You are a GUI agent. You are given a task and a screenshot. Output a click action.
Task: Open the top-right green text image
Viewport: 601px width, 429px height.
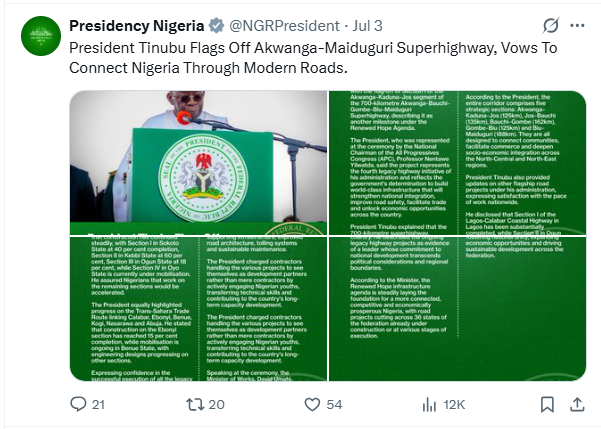coord(458,163)
